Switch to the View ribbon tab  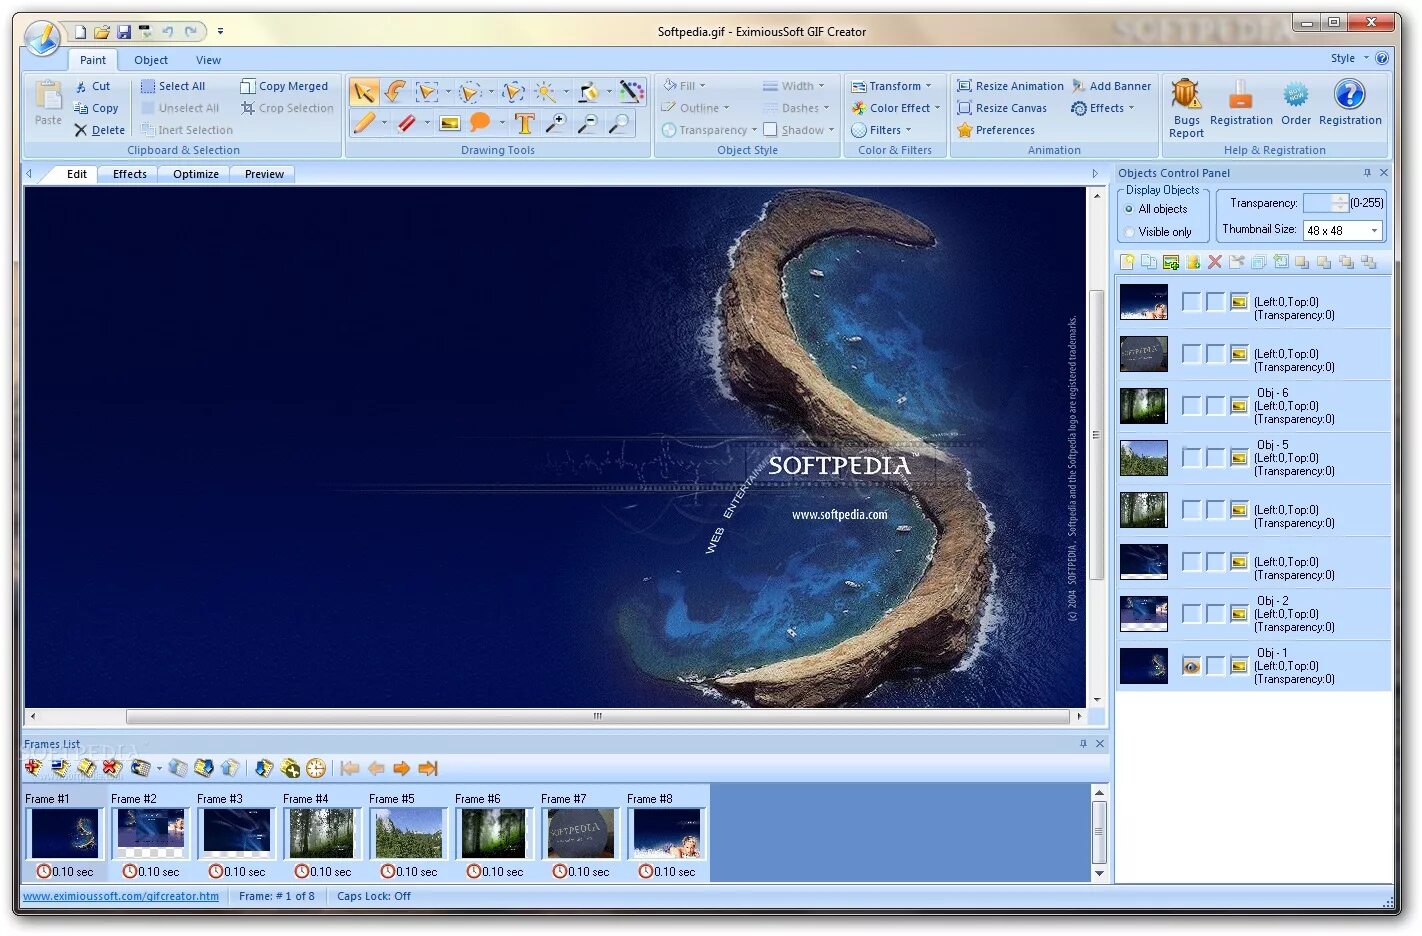[208, 60]
